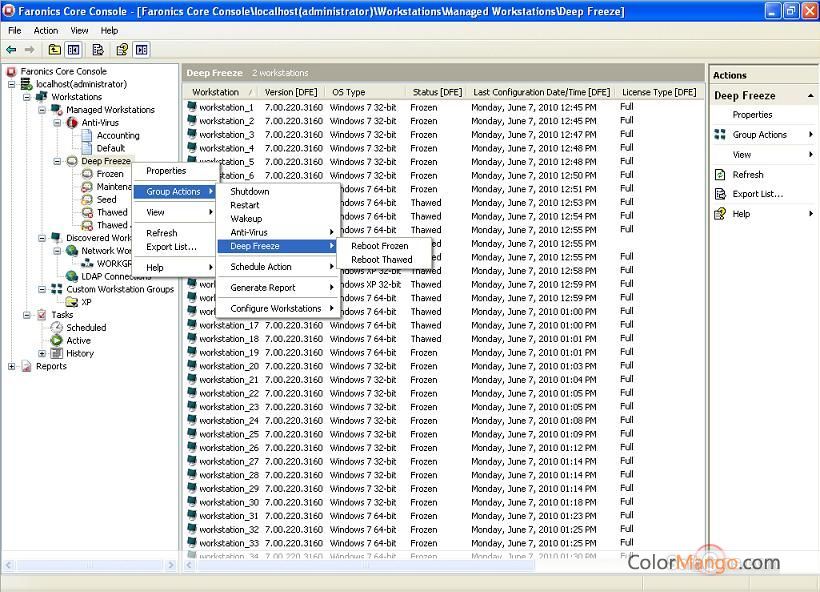Collapse the Custom Workstation Groups node

pyautogui.click(x=42, y=289)
